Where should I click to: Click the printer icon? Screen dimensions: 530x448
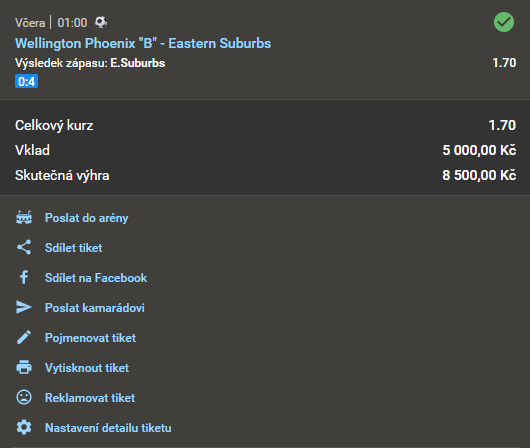tap(24, 368)
